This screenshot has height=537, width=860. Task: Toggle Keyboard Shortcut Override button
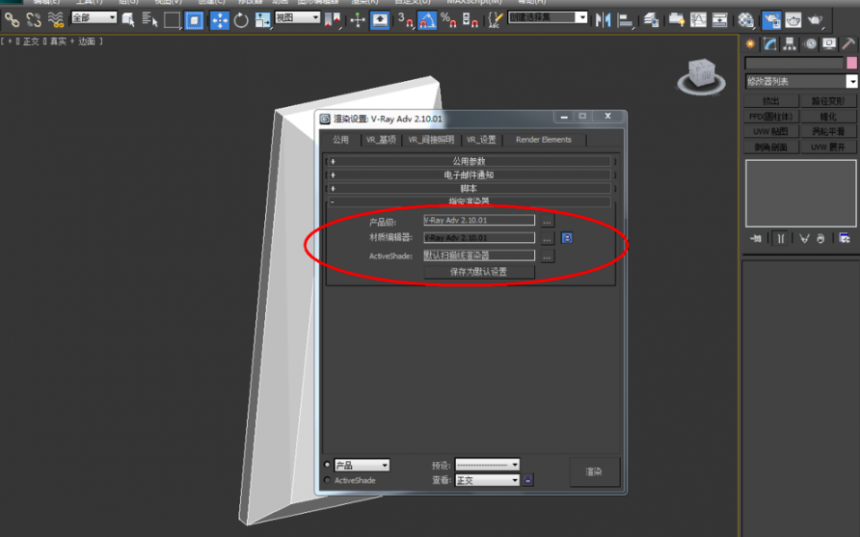click(380, 21)
